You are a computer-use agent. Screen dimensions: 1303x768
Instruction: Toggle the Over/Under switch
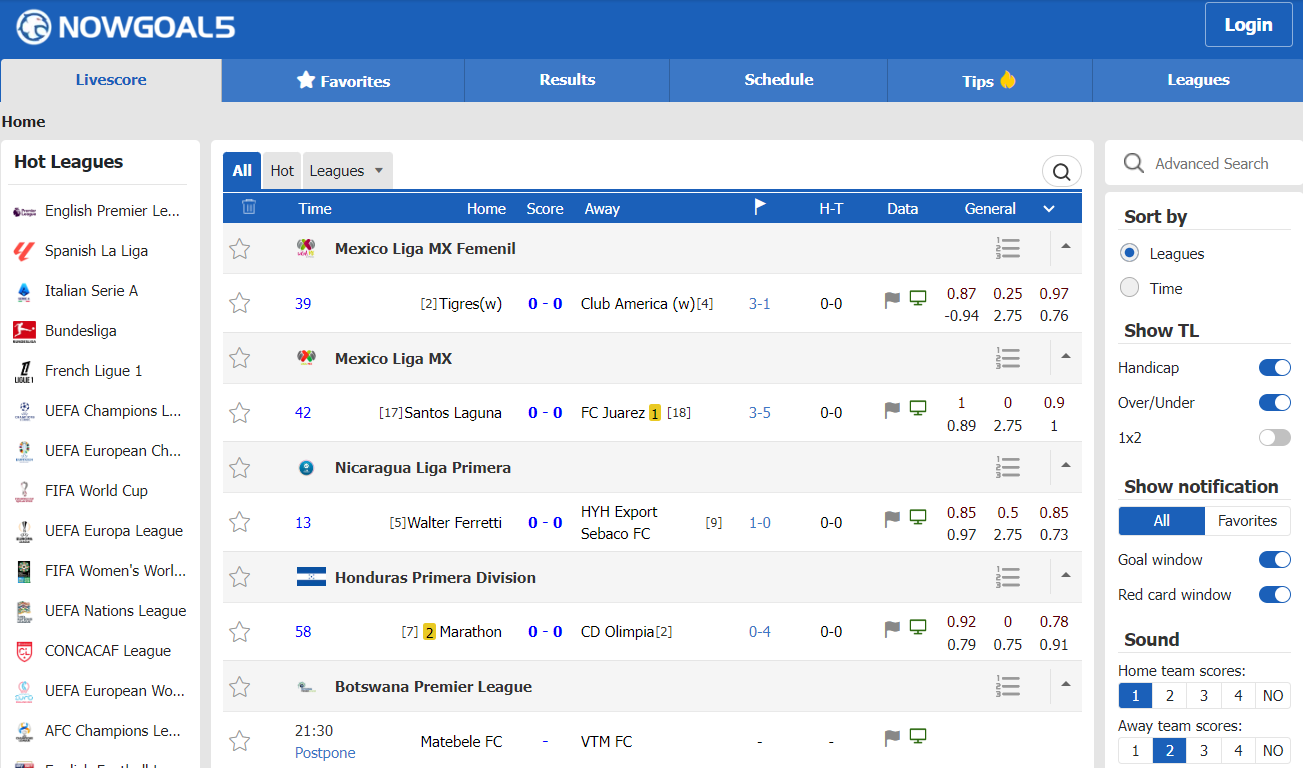(1274, 403)
